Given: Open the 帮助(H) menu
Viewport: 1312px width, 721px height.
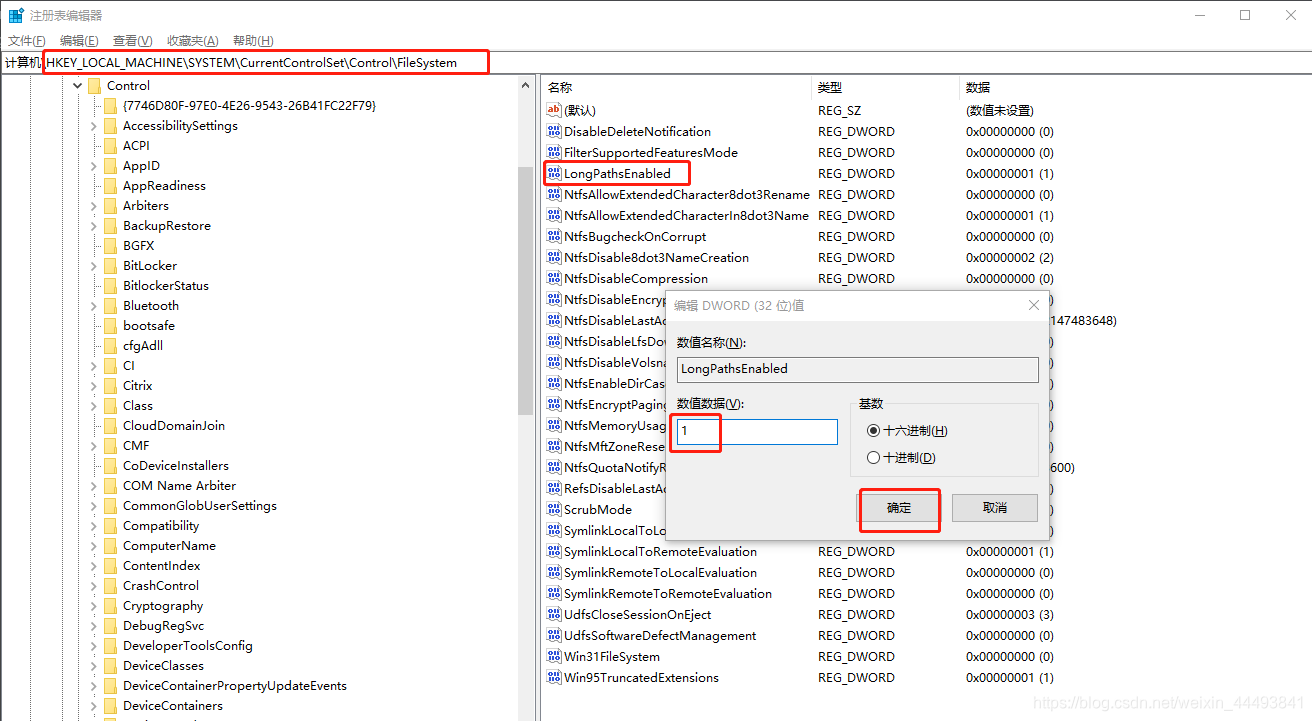Looking at the screenshot, I should pyautogui.click(x=253, y=40).
